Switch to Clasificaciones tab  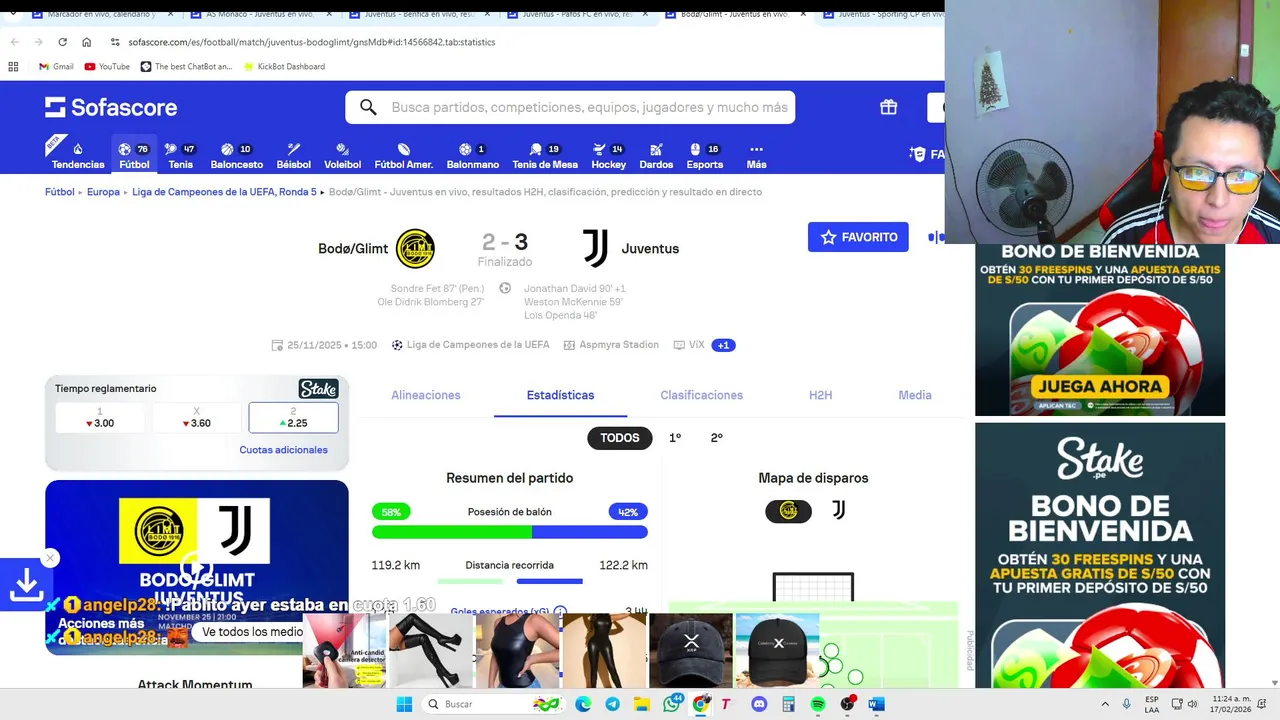tap(701, 395)
